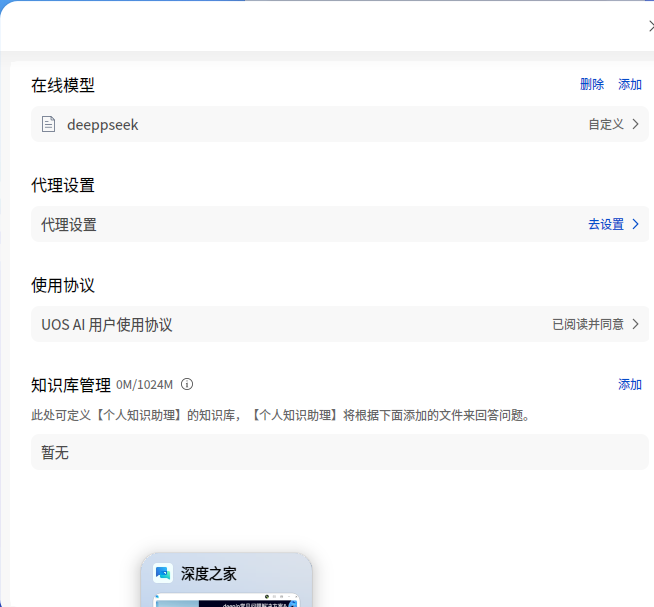Open the 深度之家 window preview thumbnail
The width and height of the screenshot is (654, 607).
tap(227, 600)
